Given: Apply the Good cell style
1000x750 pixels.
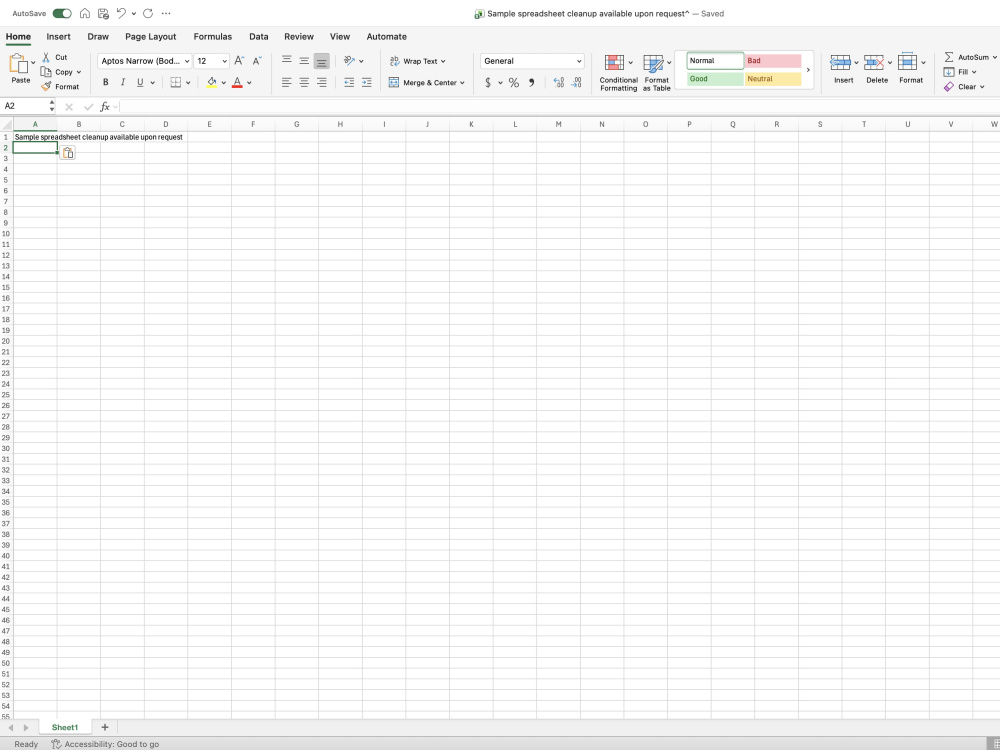Looking at the screenshot, I should click(x=715, y=79).
